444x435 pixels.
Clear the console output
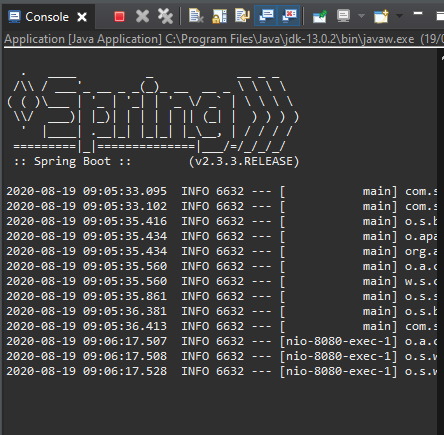pyautogui.click(x=196, y=16)
